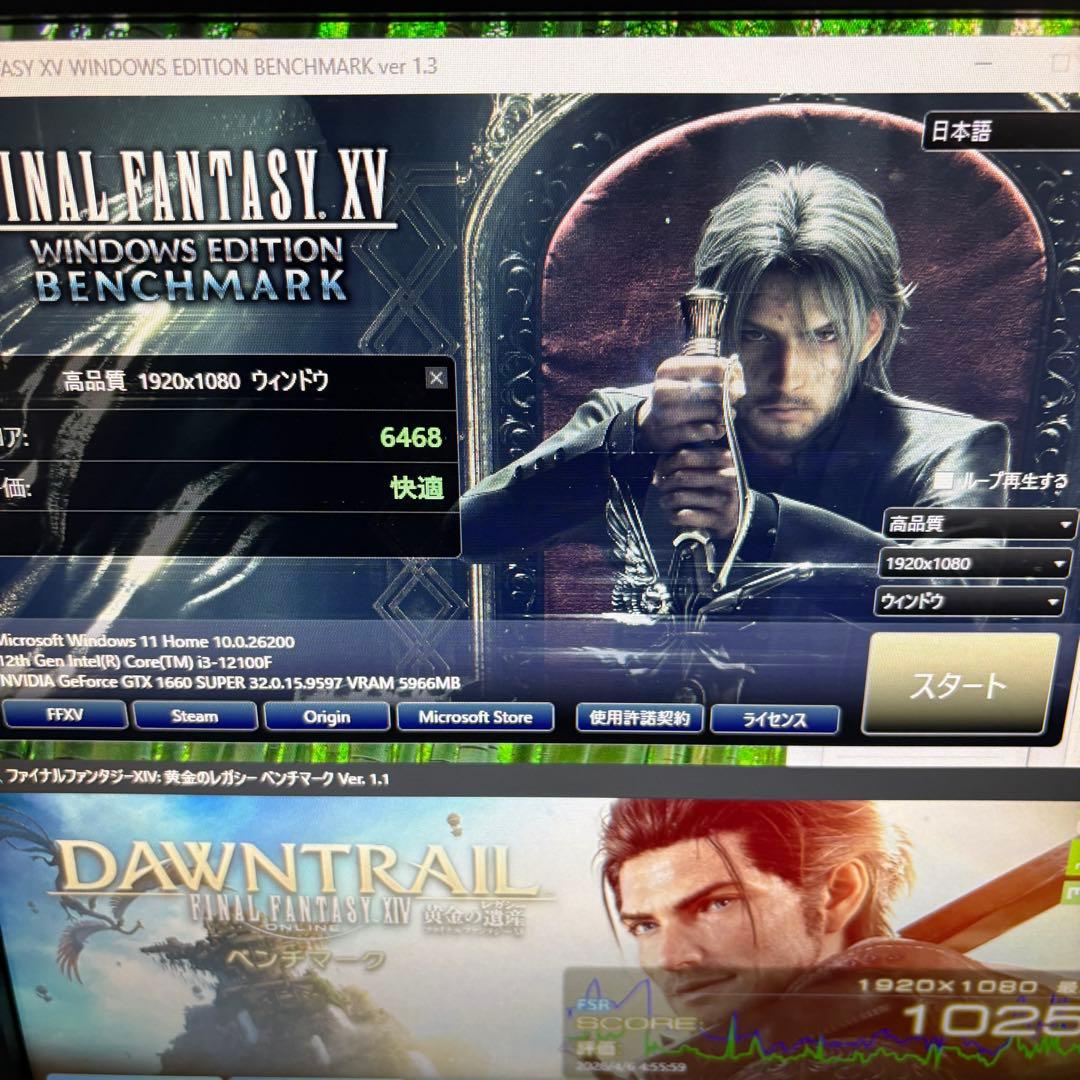The height and width of the screenshot is (1080, 1080).
Task: Open the Microsoft Store button
Action: click(x=475, y=718)
